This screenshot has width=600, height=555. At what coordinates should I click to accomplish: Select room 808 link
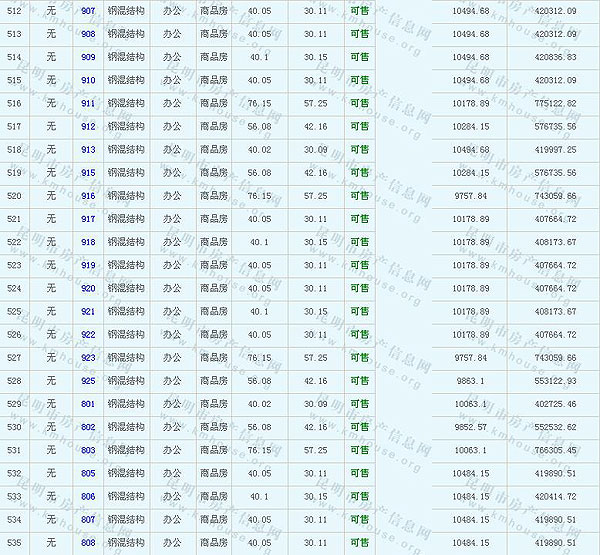[88, 543]
